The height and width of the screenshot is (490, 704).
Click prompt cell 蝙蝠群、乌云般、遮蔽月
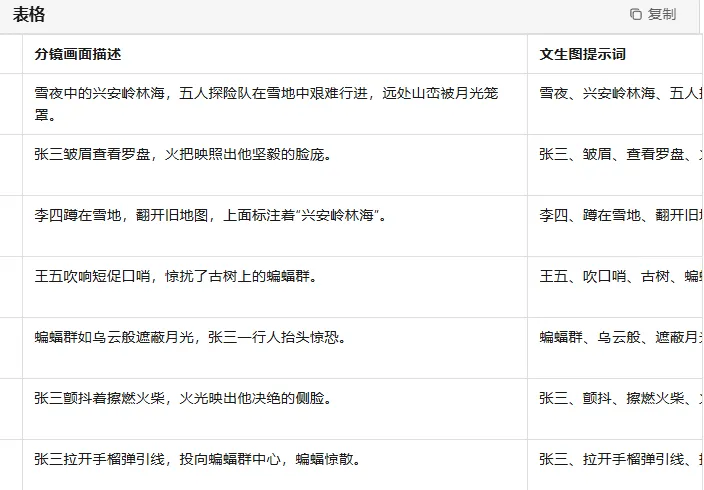(615, 348)
